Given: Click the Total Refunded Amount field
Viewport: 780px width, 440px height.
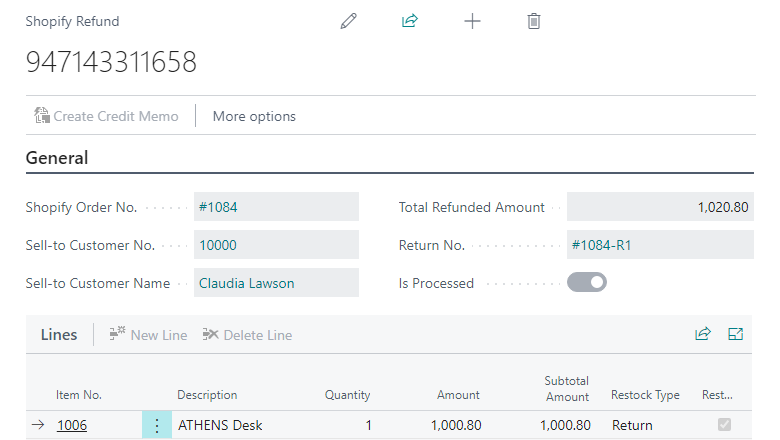Looking at the screenshot, I should click(660, 206).
